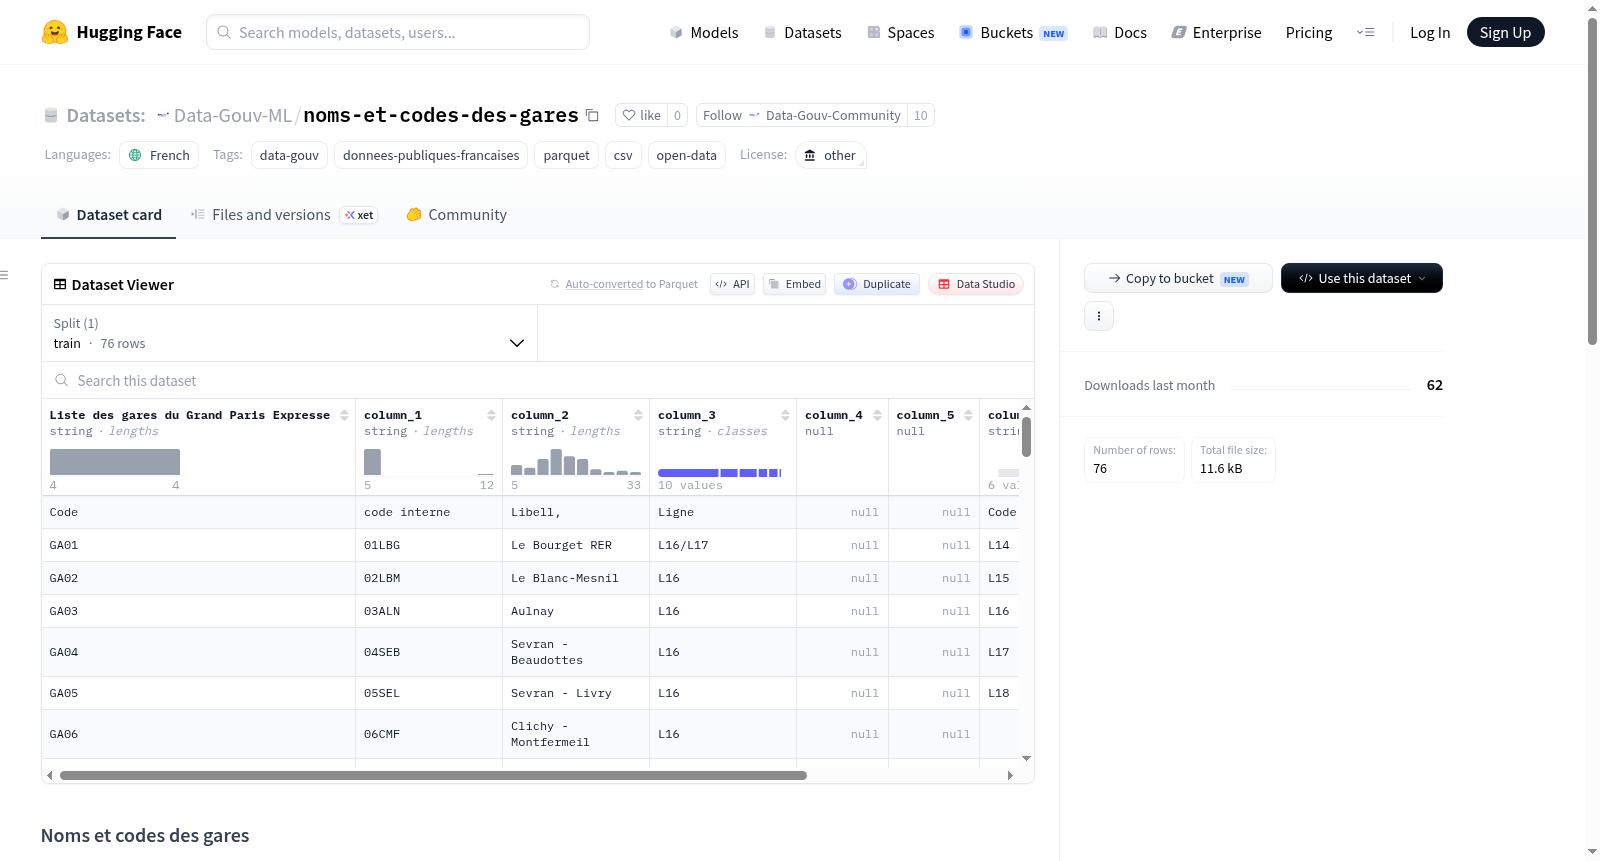
Task: Select the '01LBG' cell
Action: coord(429,545)
